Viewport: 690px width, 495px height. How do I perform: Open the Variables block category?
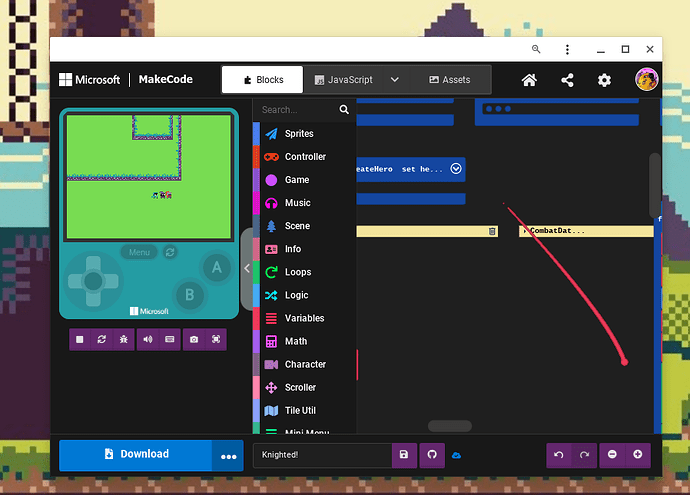click(x=305, y=318)
